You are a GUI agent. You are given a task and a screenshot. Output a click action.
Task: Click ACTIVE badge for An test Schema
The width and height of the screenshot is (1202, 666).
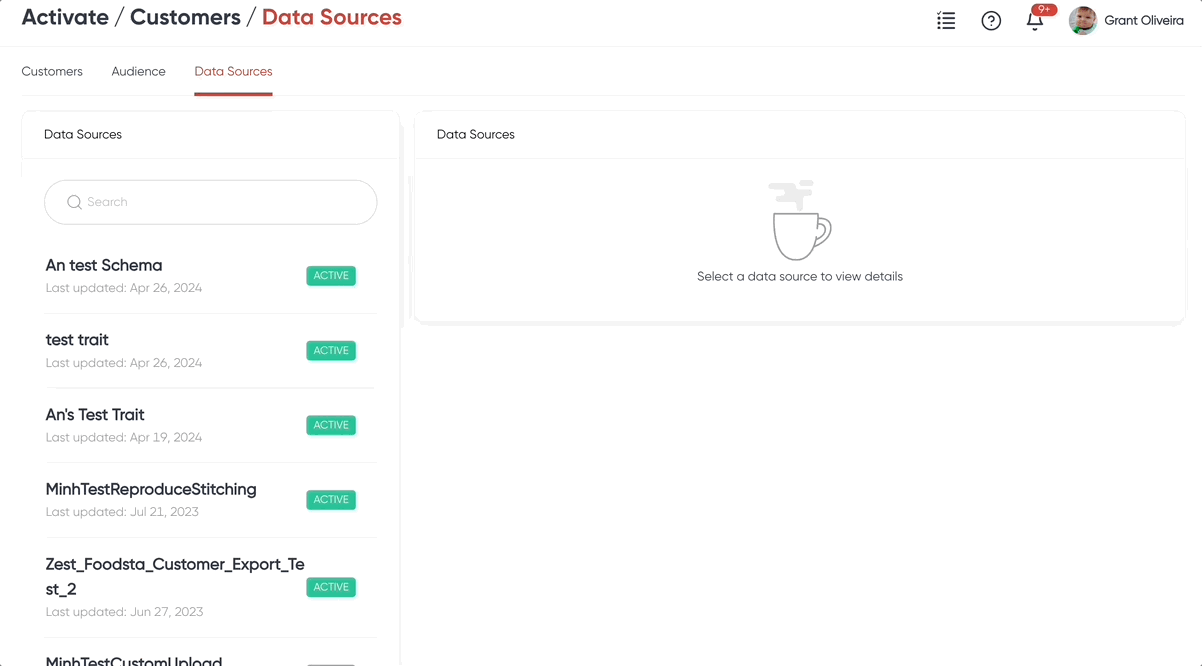(331, 276)
